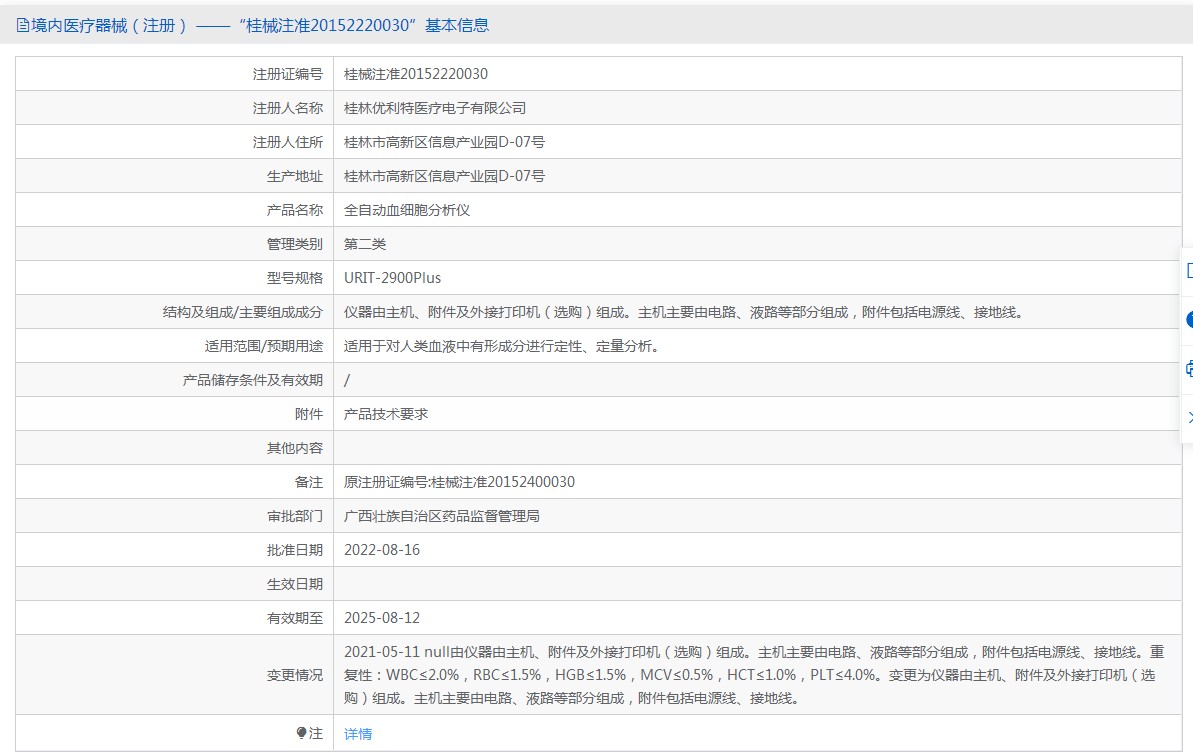The image size is (1193, 752).
Task: Select the 审批部门 label
Action: tap(294, 516)
